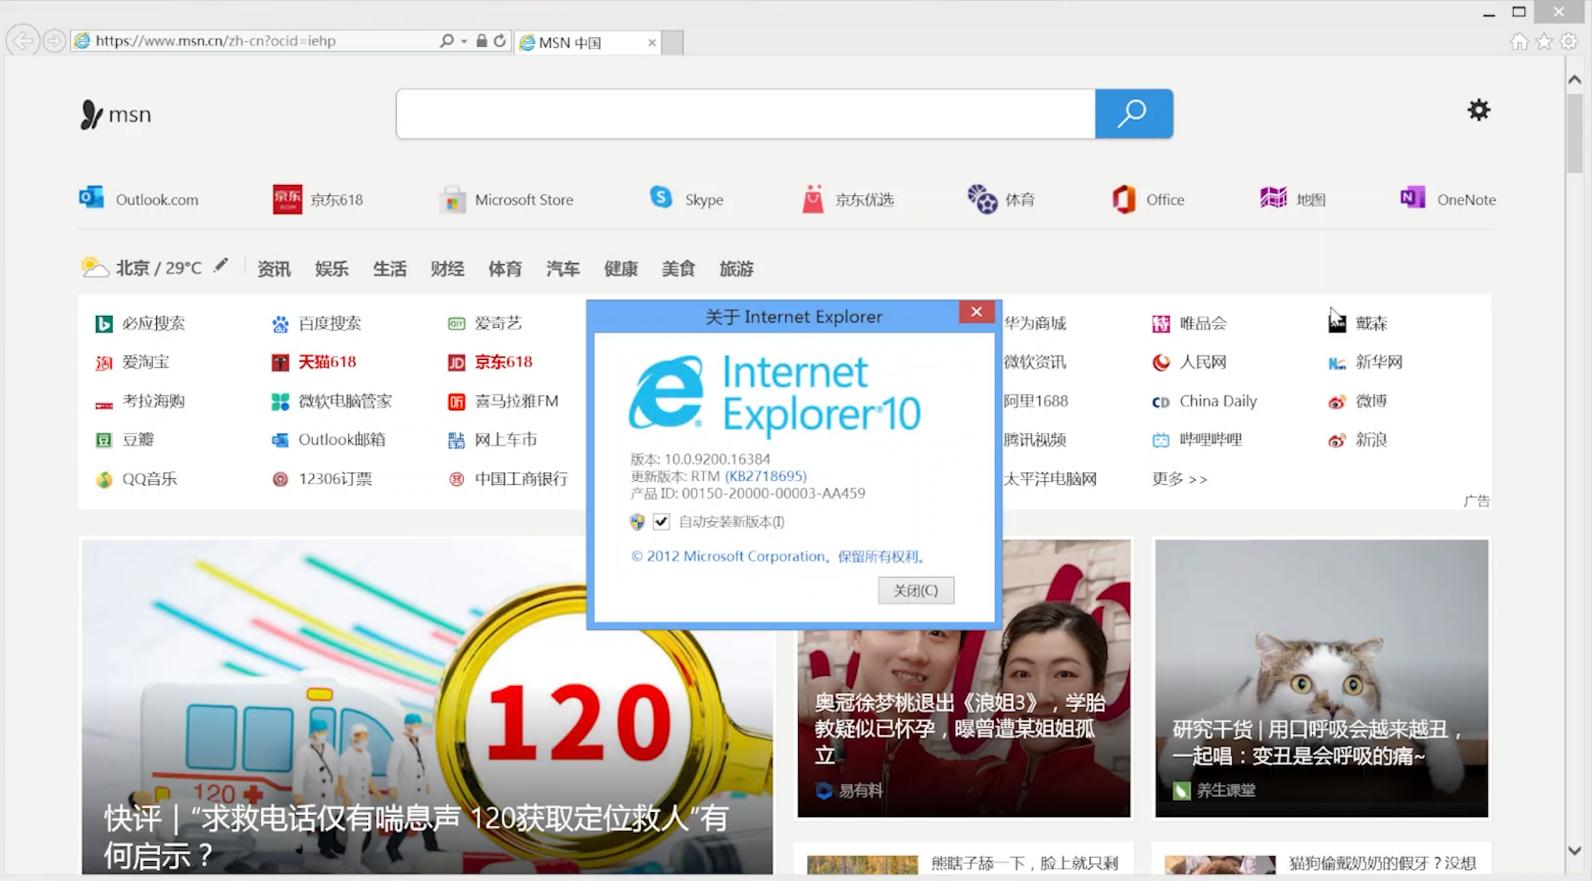Click the blue search magnifier button
The width and height of the screenshot is (1592, 881).
point(1133,114)
